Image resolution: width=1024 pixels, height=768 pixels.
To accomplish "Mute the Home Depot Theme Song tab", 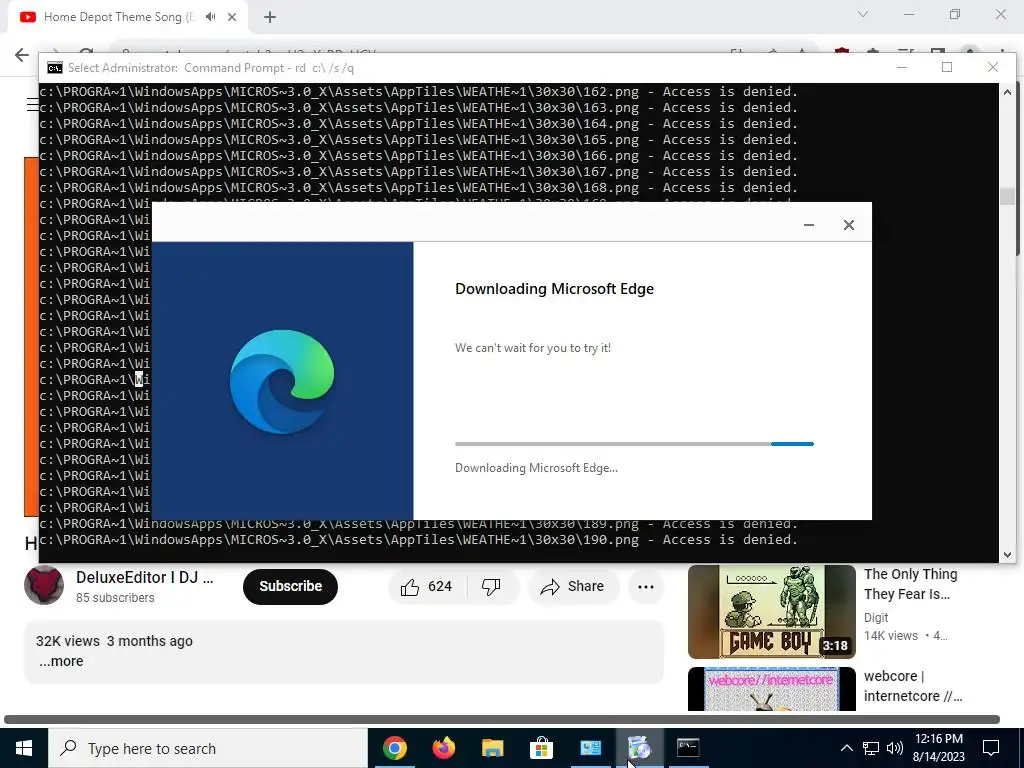I will [210, 17].
